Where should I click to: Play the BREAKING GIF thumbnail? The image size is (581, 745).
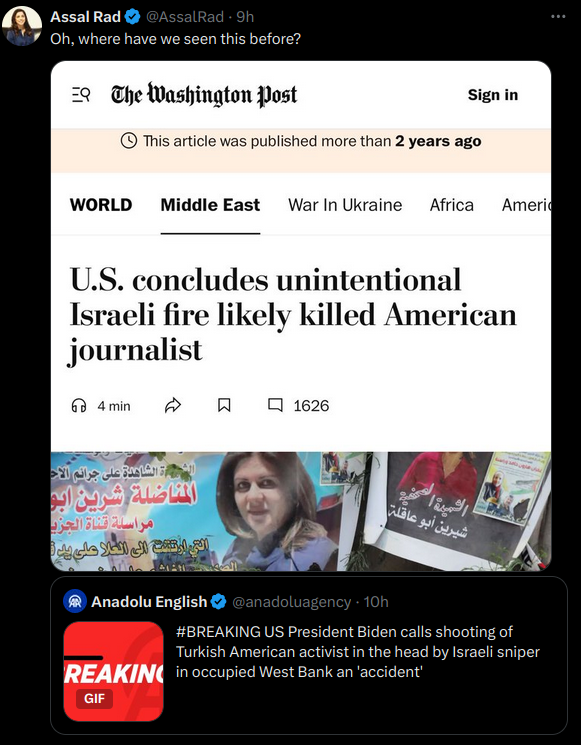tap(113, 671)
